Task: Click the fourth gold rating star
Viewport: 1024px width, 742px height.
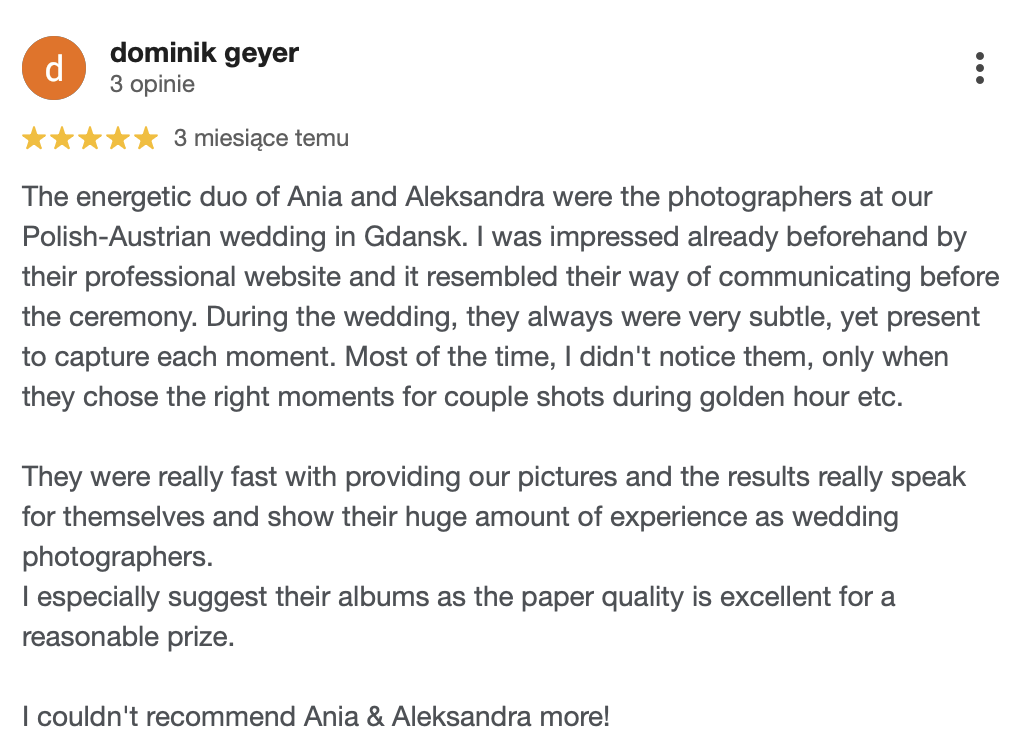Action: (118, 139)
